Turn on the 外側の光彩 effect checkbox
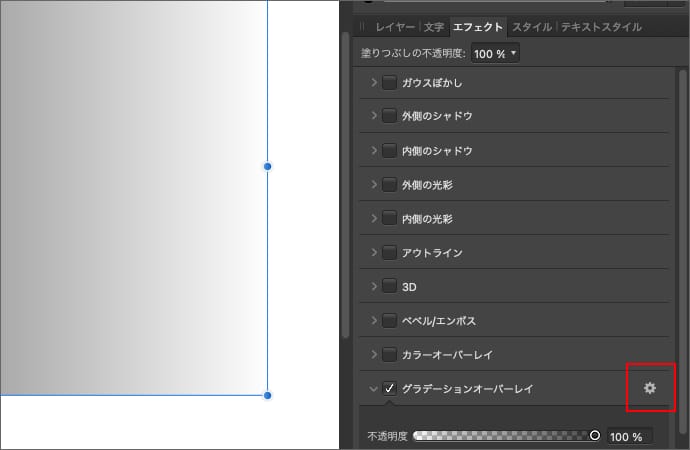This screenshot has height=450, width=690. [389, 185]
